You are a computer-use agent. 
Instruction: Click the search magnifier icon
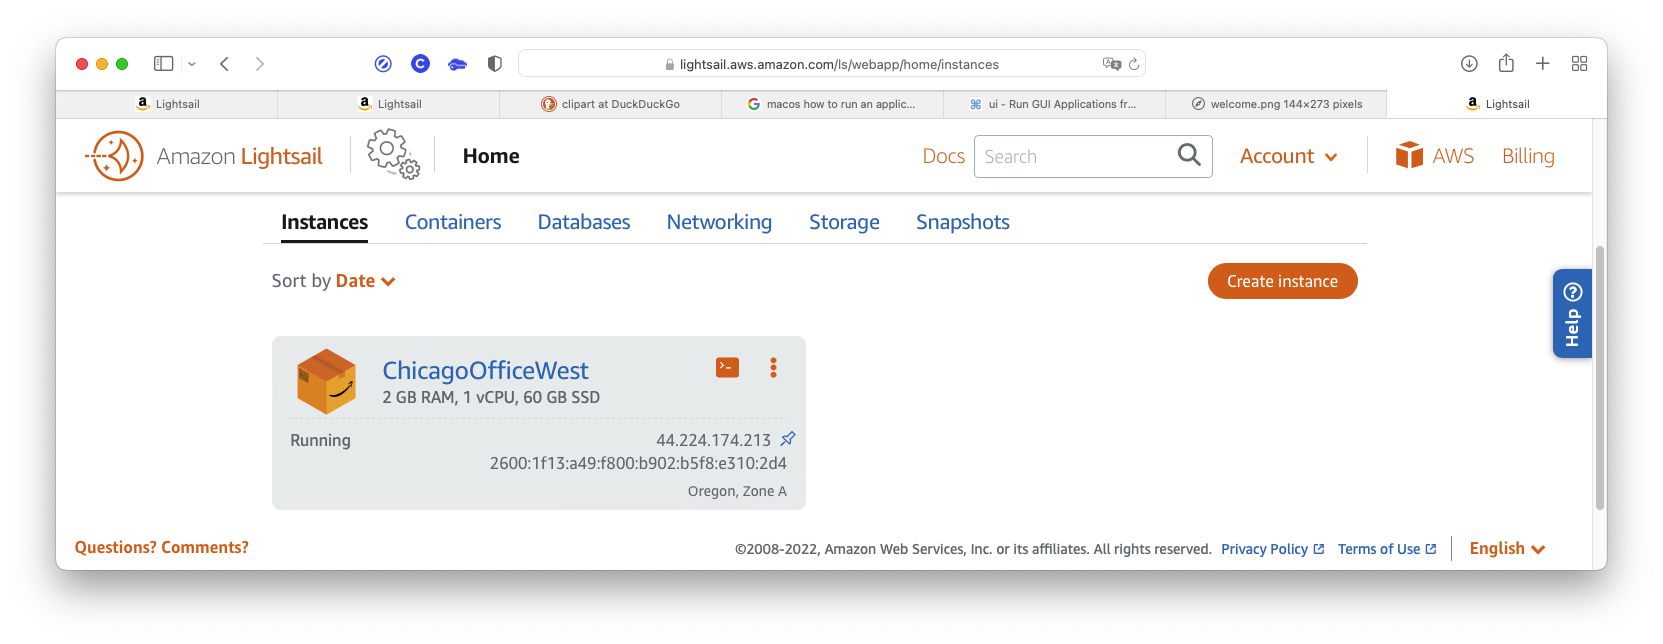(1189, 155)
